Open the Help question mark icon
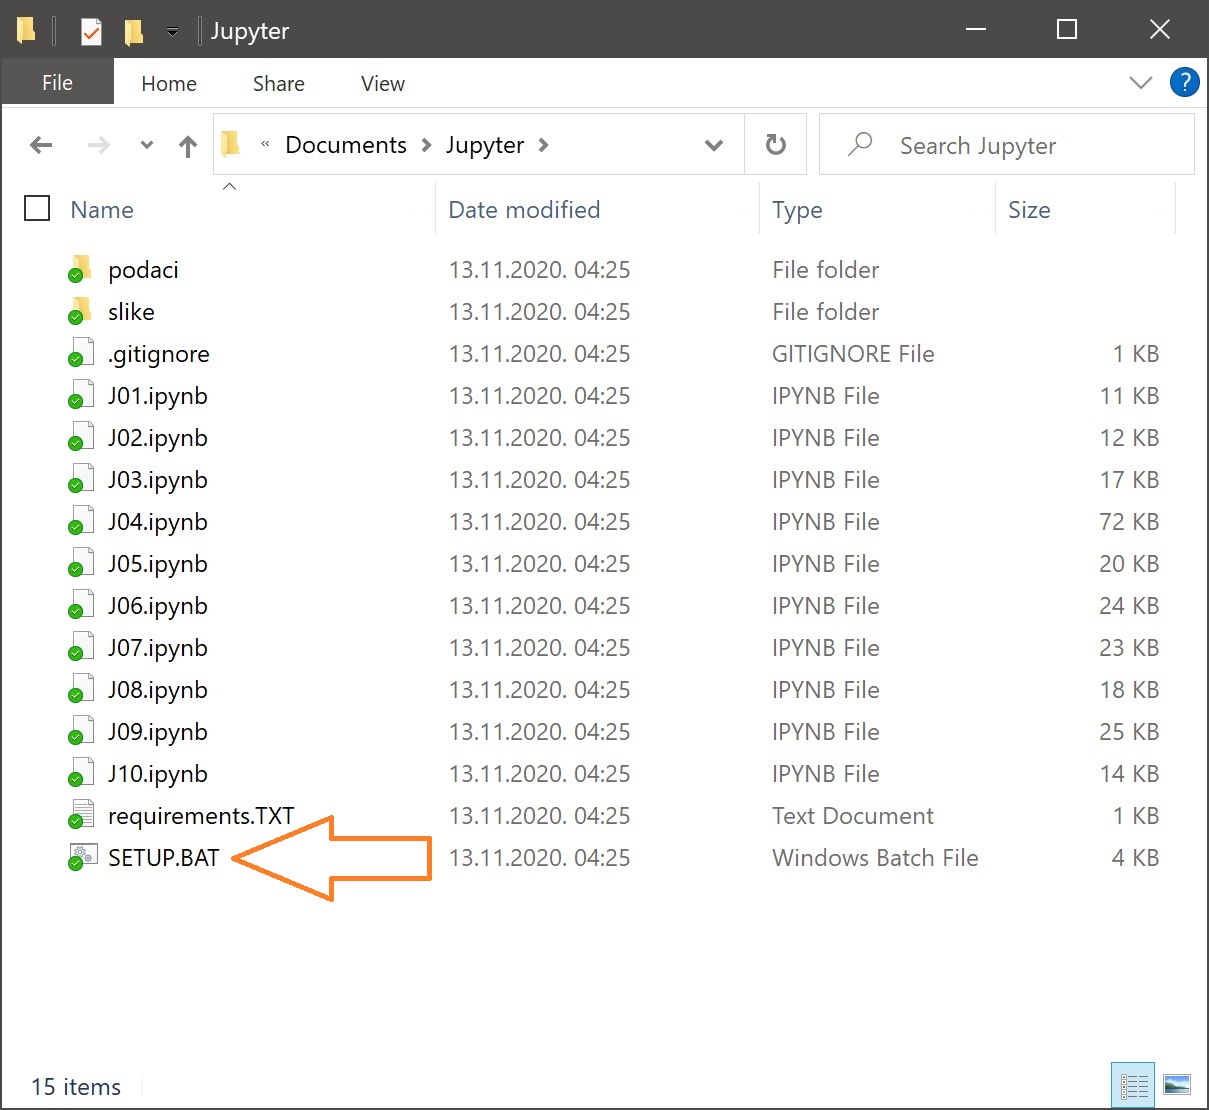This screenshot has height=1110, width=1210. pos(1184,82)
